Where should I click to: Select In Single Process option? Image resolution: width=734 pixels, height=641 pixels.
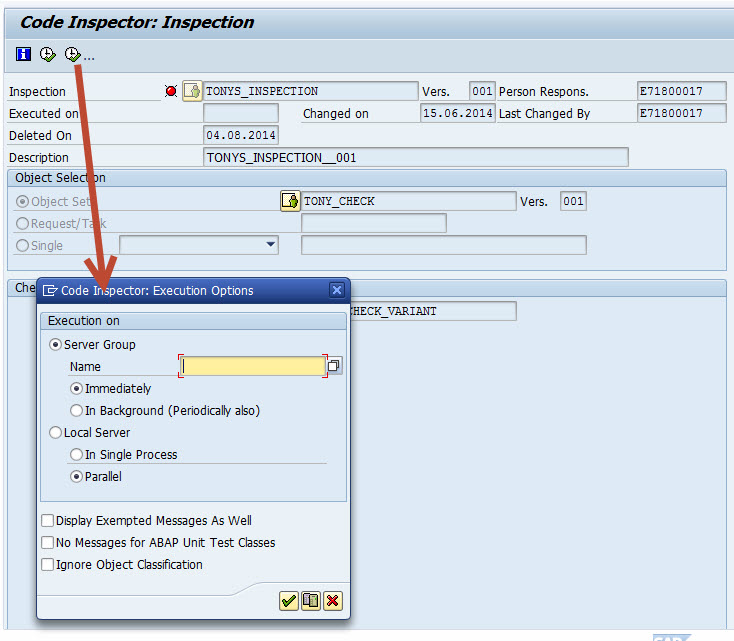[x=76, y=455]
